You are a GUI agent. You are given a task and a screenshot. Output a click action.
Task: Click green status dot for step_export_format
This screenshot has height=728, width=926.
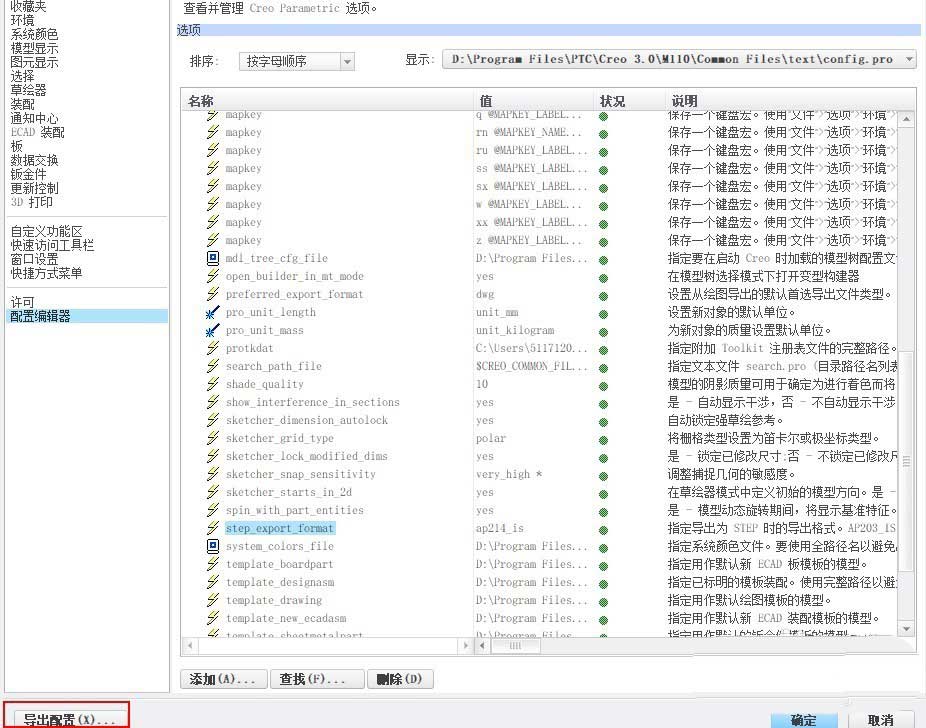[x=603, y=530]
